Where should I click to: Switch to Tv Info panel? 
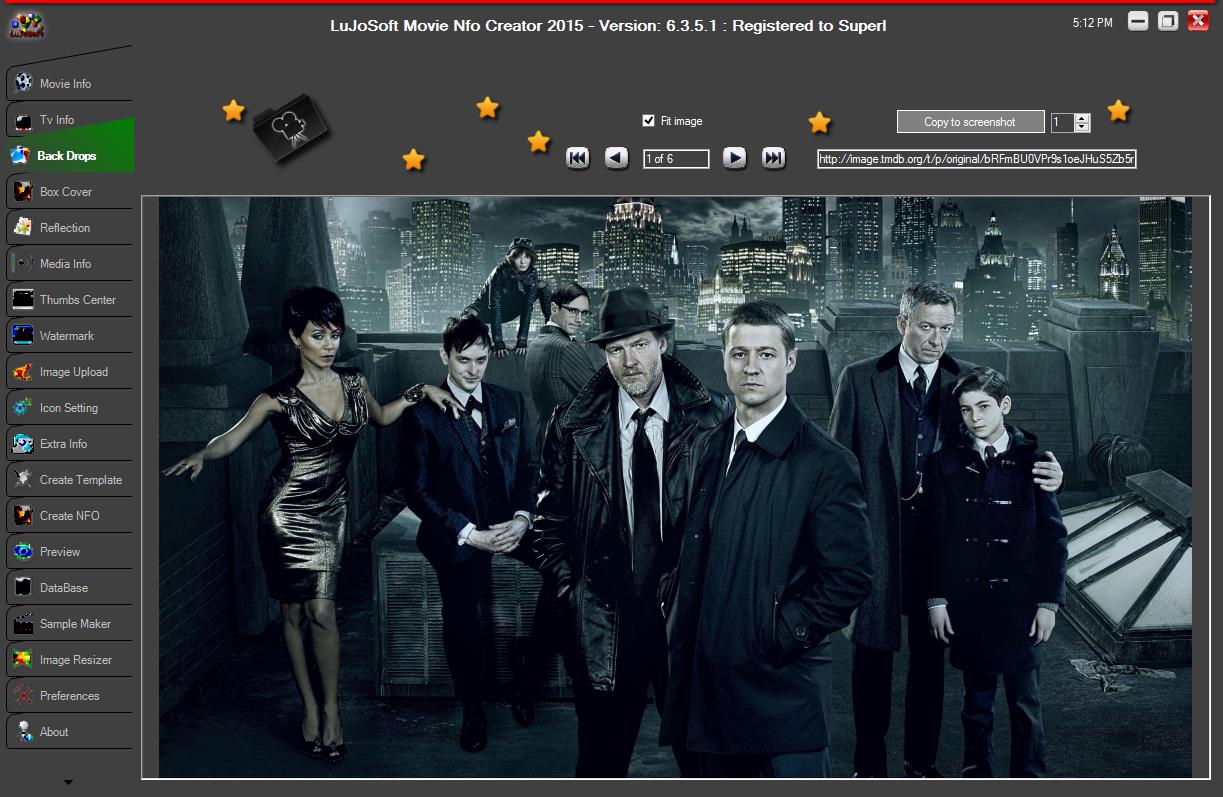pos(69,119)
